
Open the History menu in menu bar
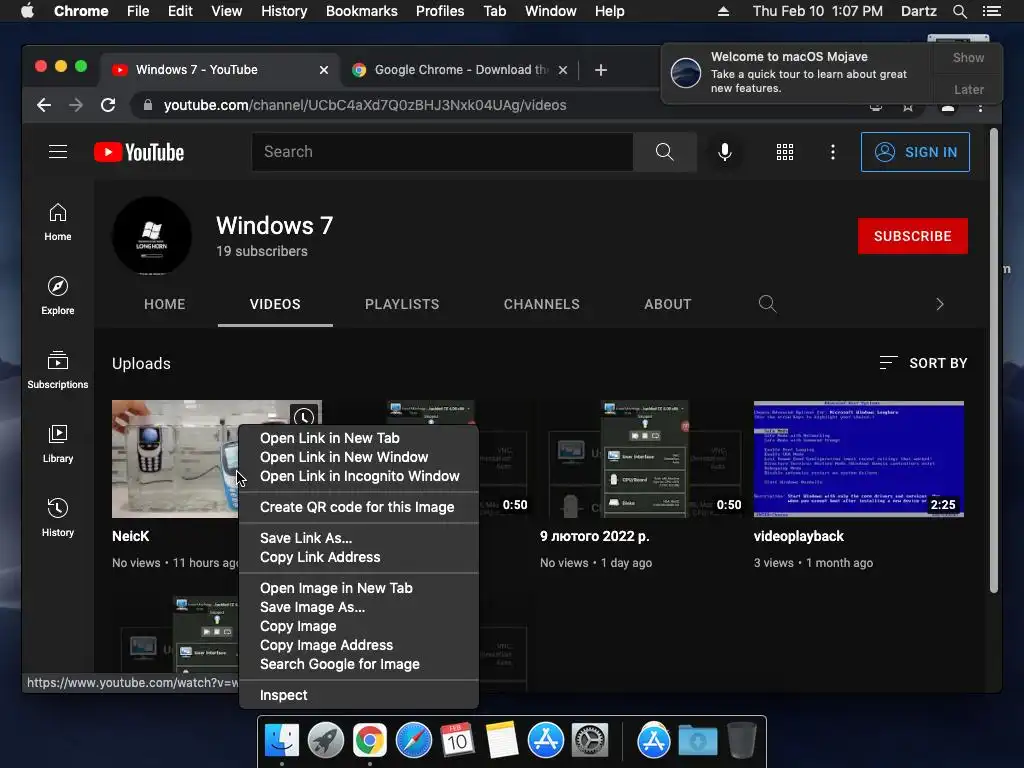point(284,11)
